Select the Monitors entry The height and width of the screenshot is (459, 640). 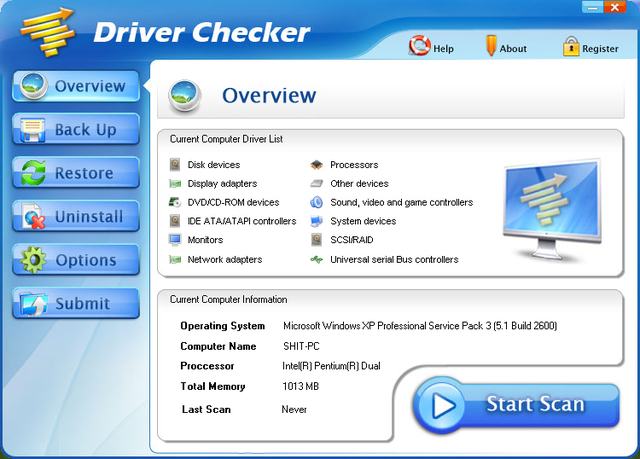click(205, 240)
